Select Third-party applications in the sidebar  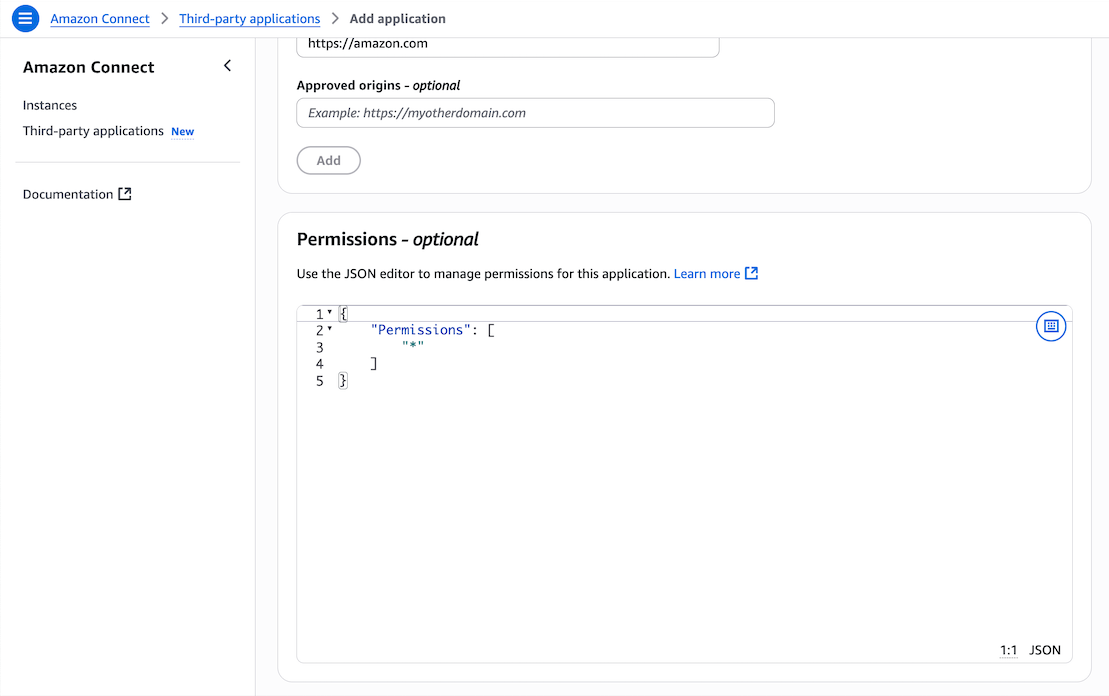pos(92,131)
